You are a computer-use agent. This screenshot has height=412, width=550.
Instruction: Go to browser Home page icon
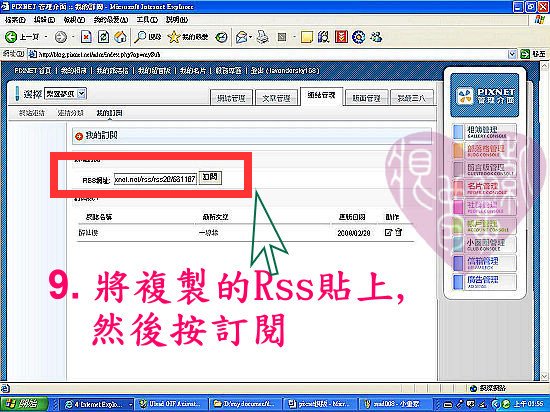(120, 36)
